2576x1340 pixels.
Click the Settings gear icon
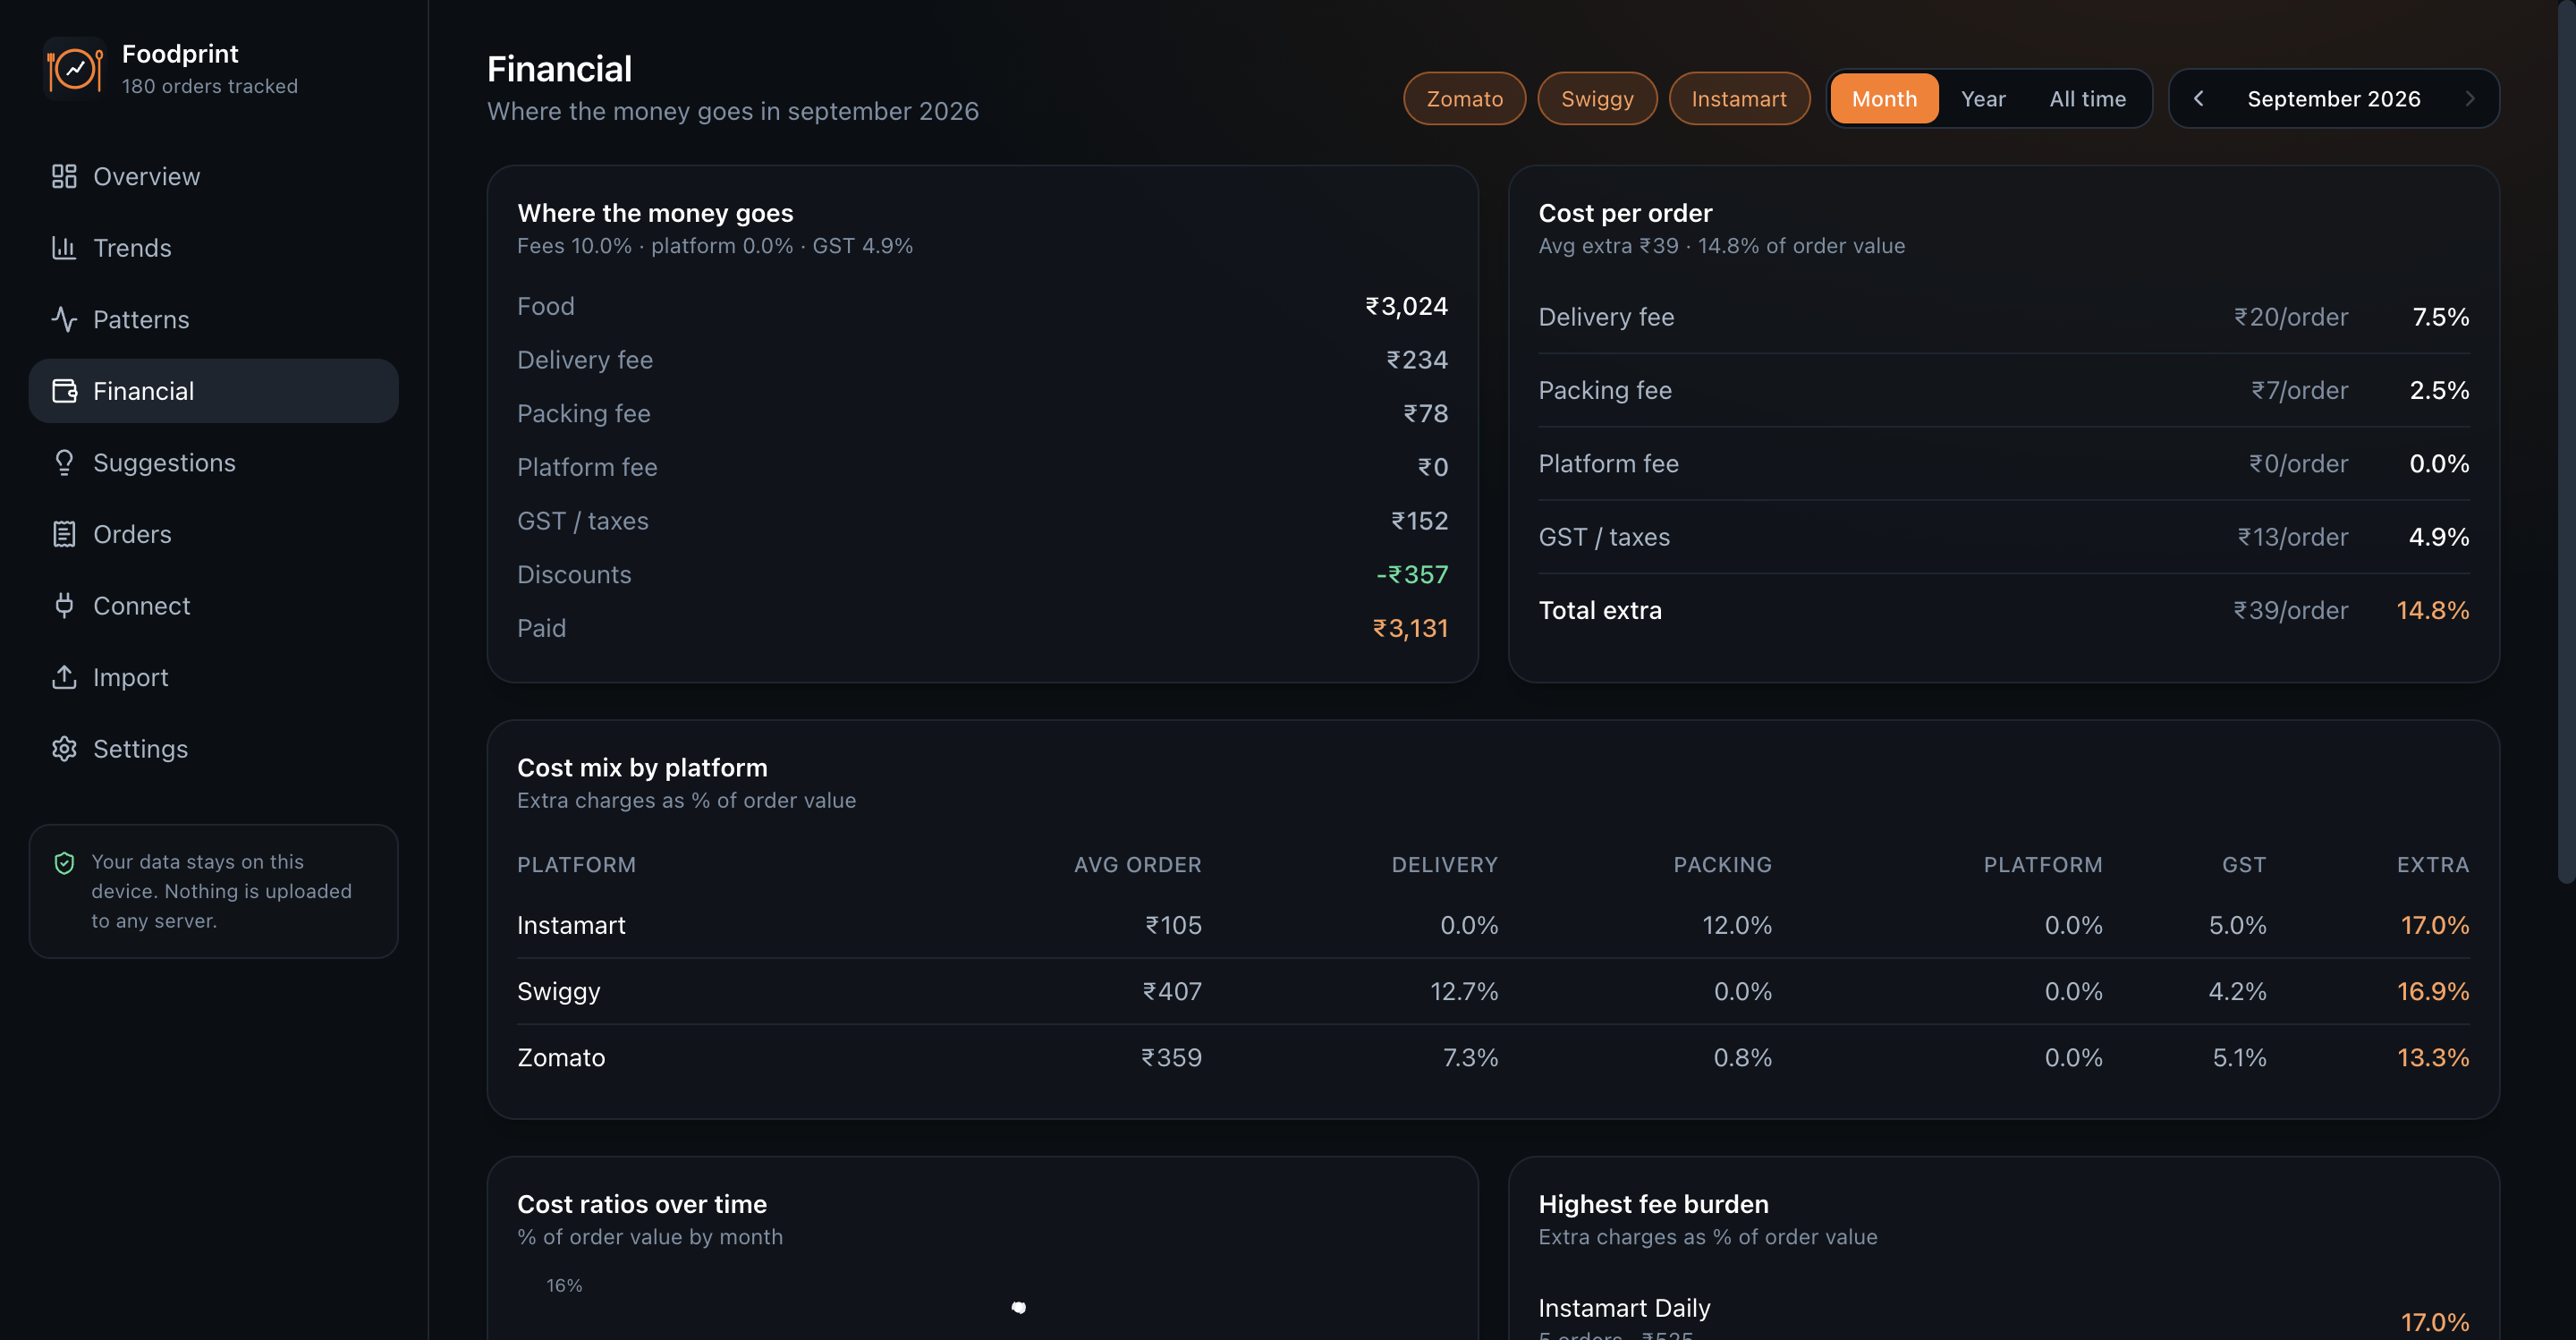coord(64,749)
